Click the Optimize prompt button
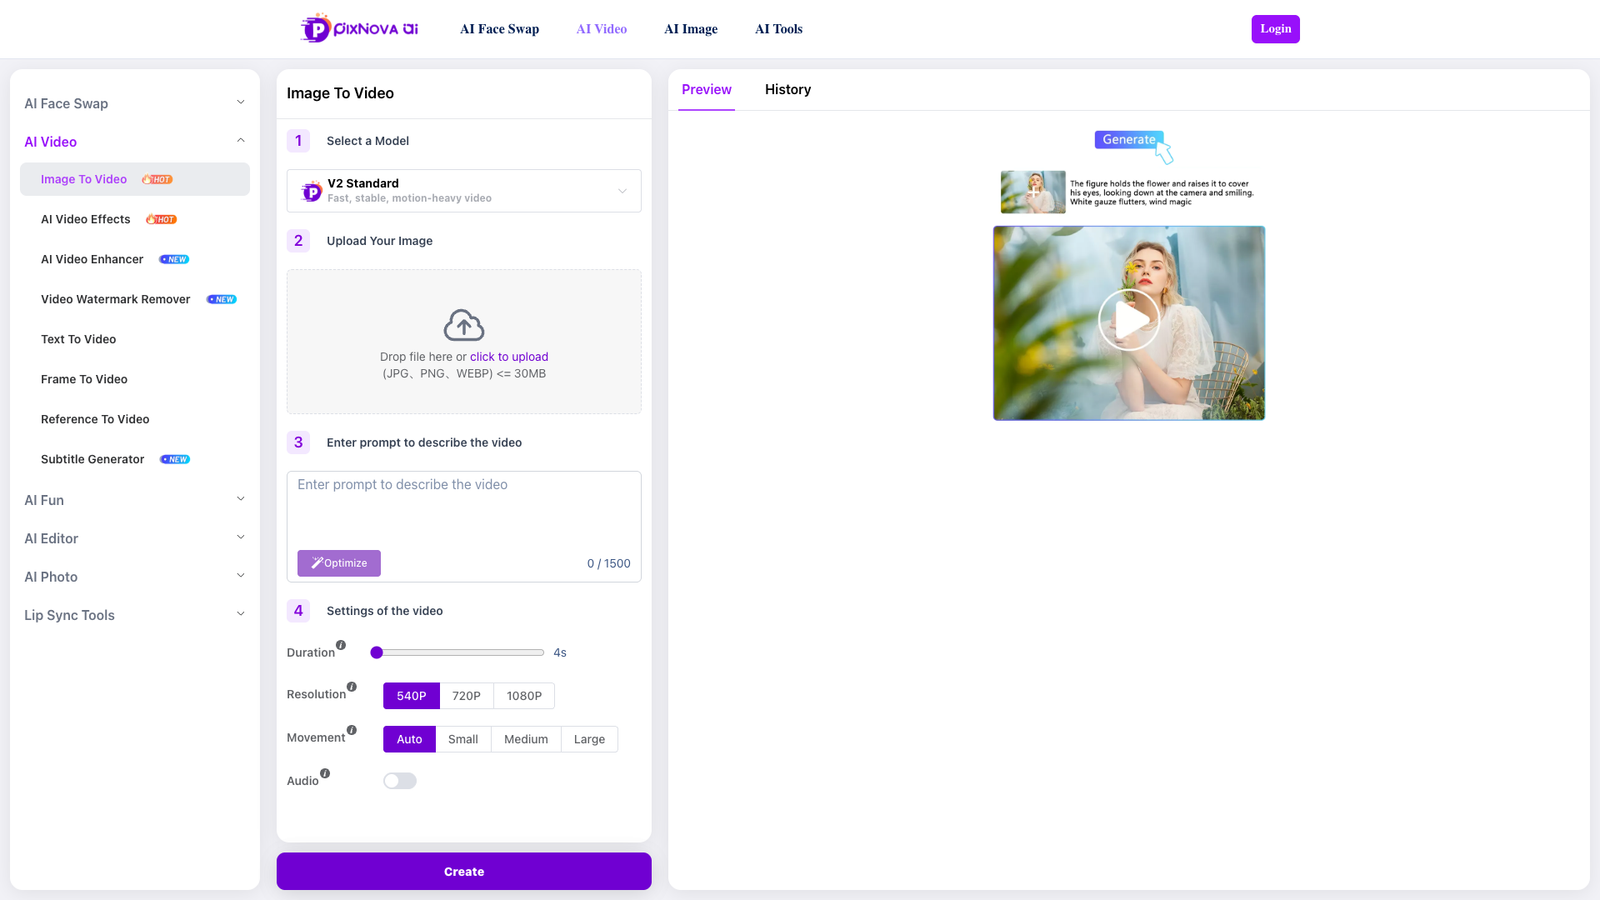Screen dimensions: 1600x900 pos(339,563)
